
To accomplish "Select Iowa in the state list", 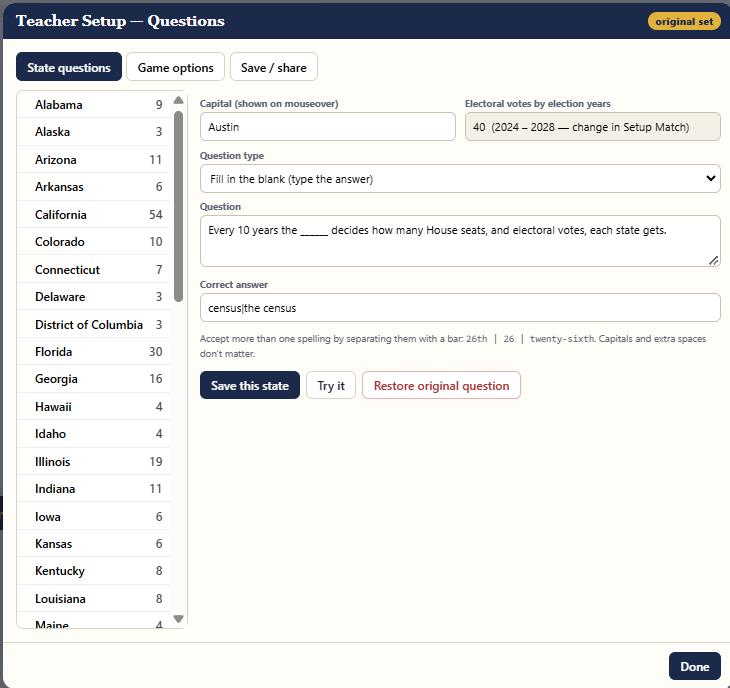I will click(x=94, y=516).
